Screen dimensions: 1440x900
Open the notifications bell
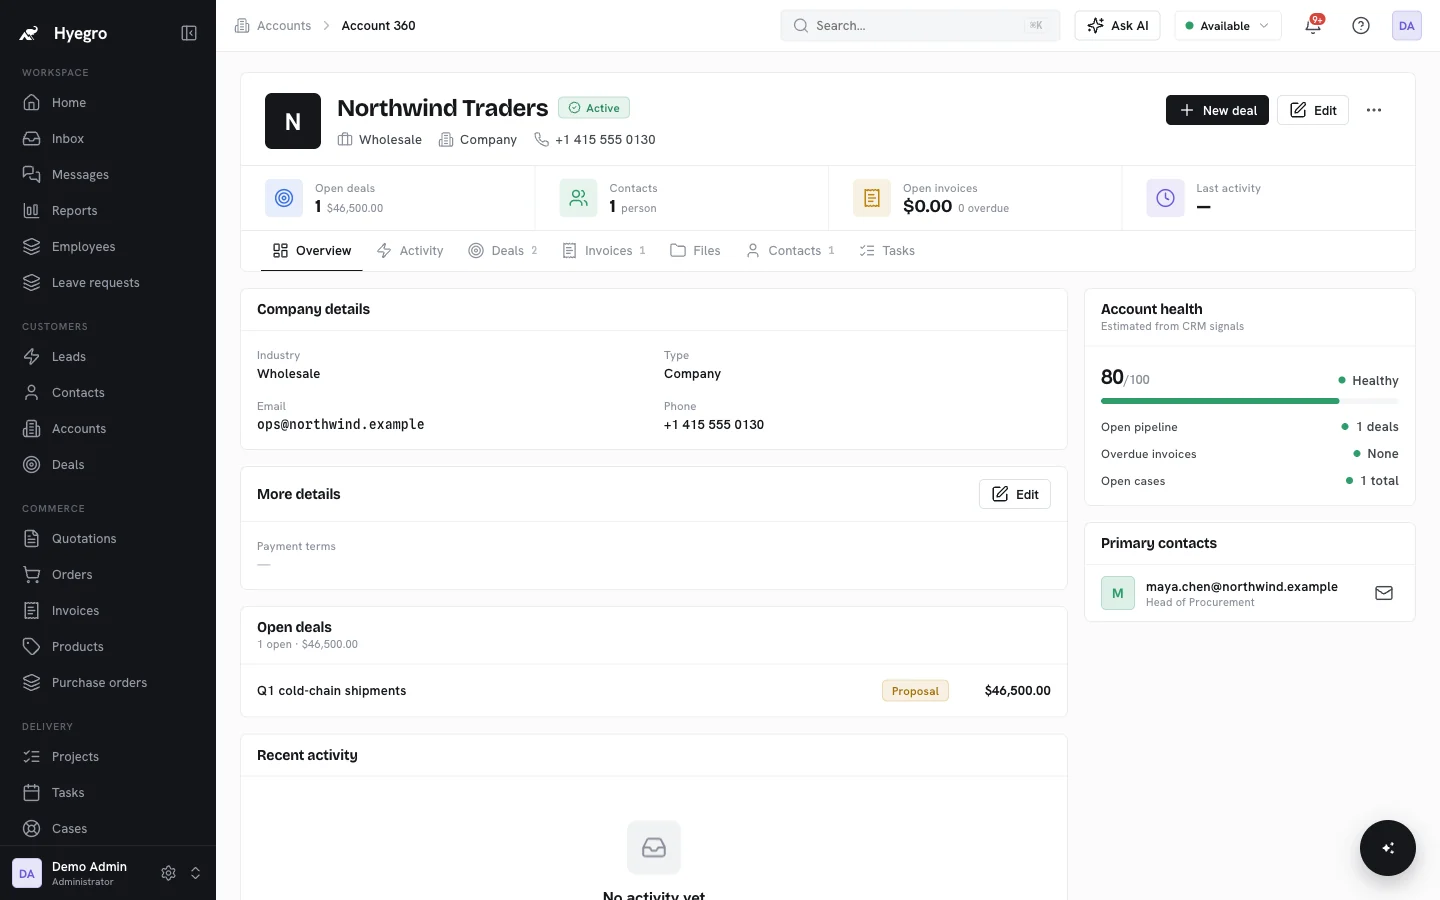(1313, 26)
